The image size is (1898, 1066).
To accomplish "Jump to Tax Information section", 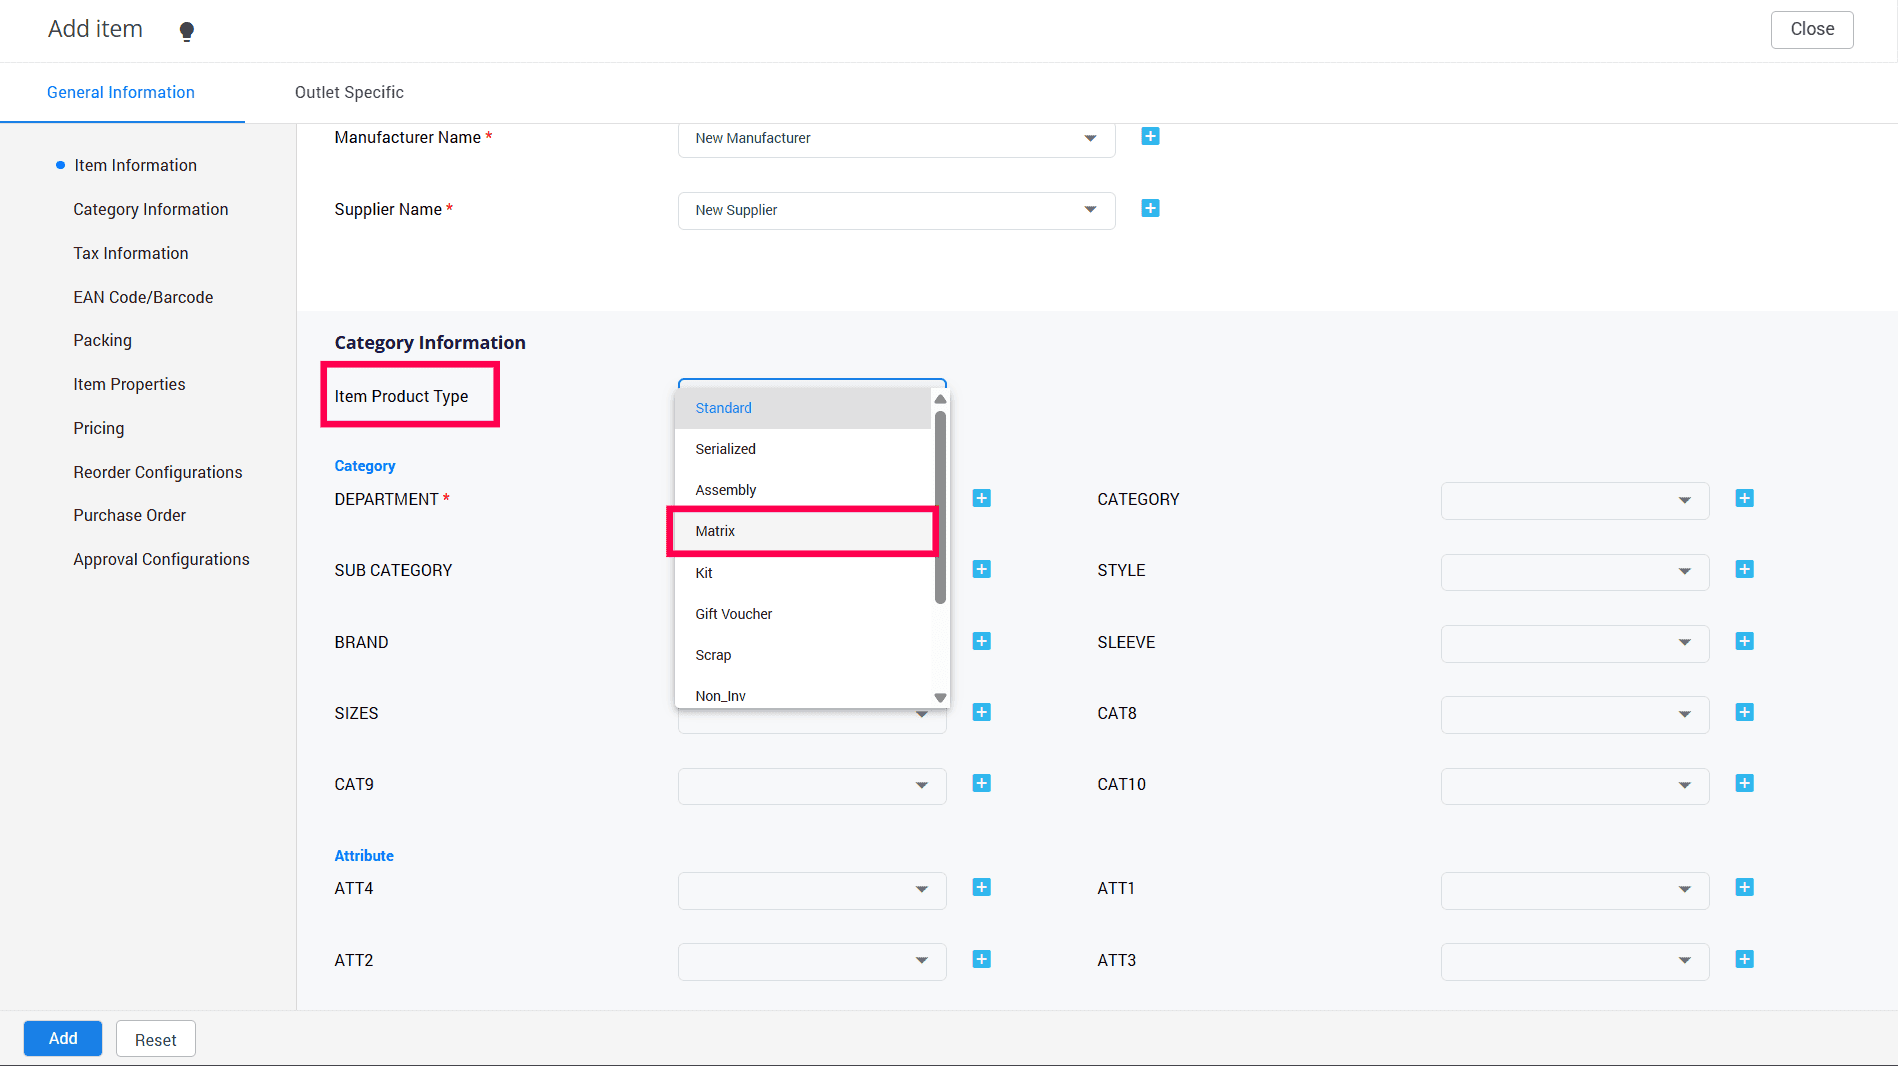I will 131,253.
